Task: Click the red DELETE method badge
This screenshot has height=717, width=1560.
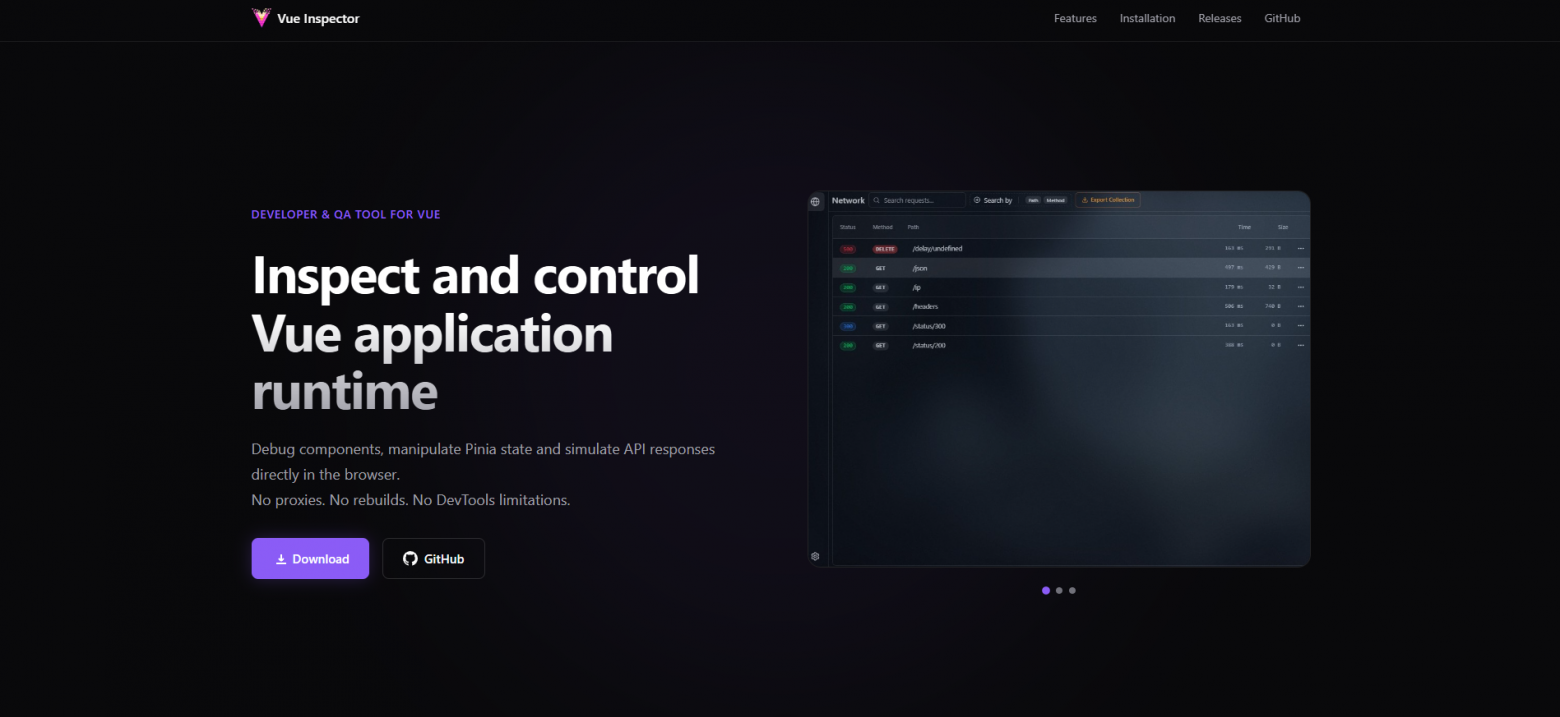Action: point(885,248)
